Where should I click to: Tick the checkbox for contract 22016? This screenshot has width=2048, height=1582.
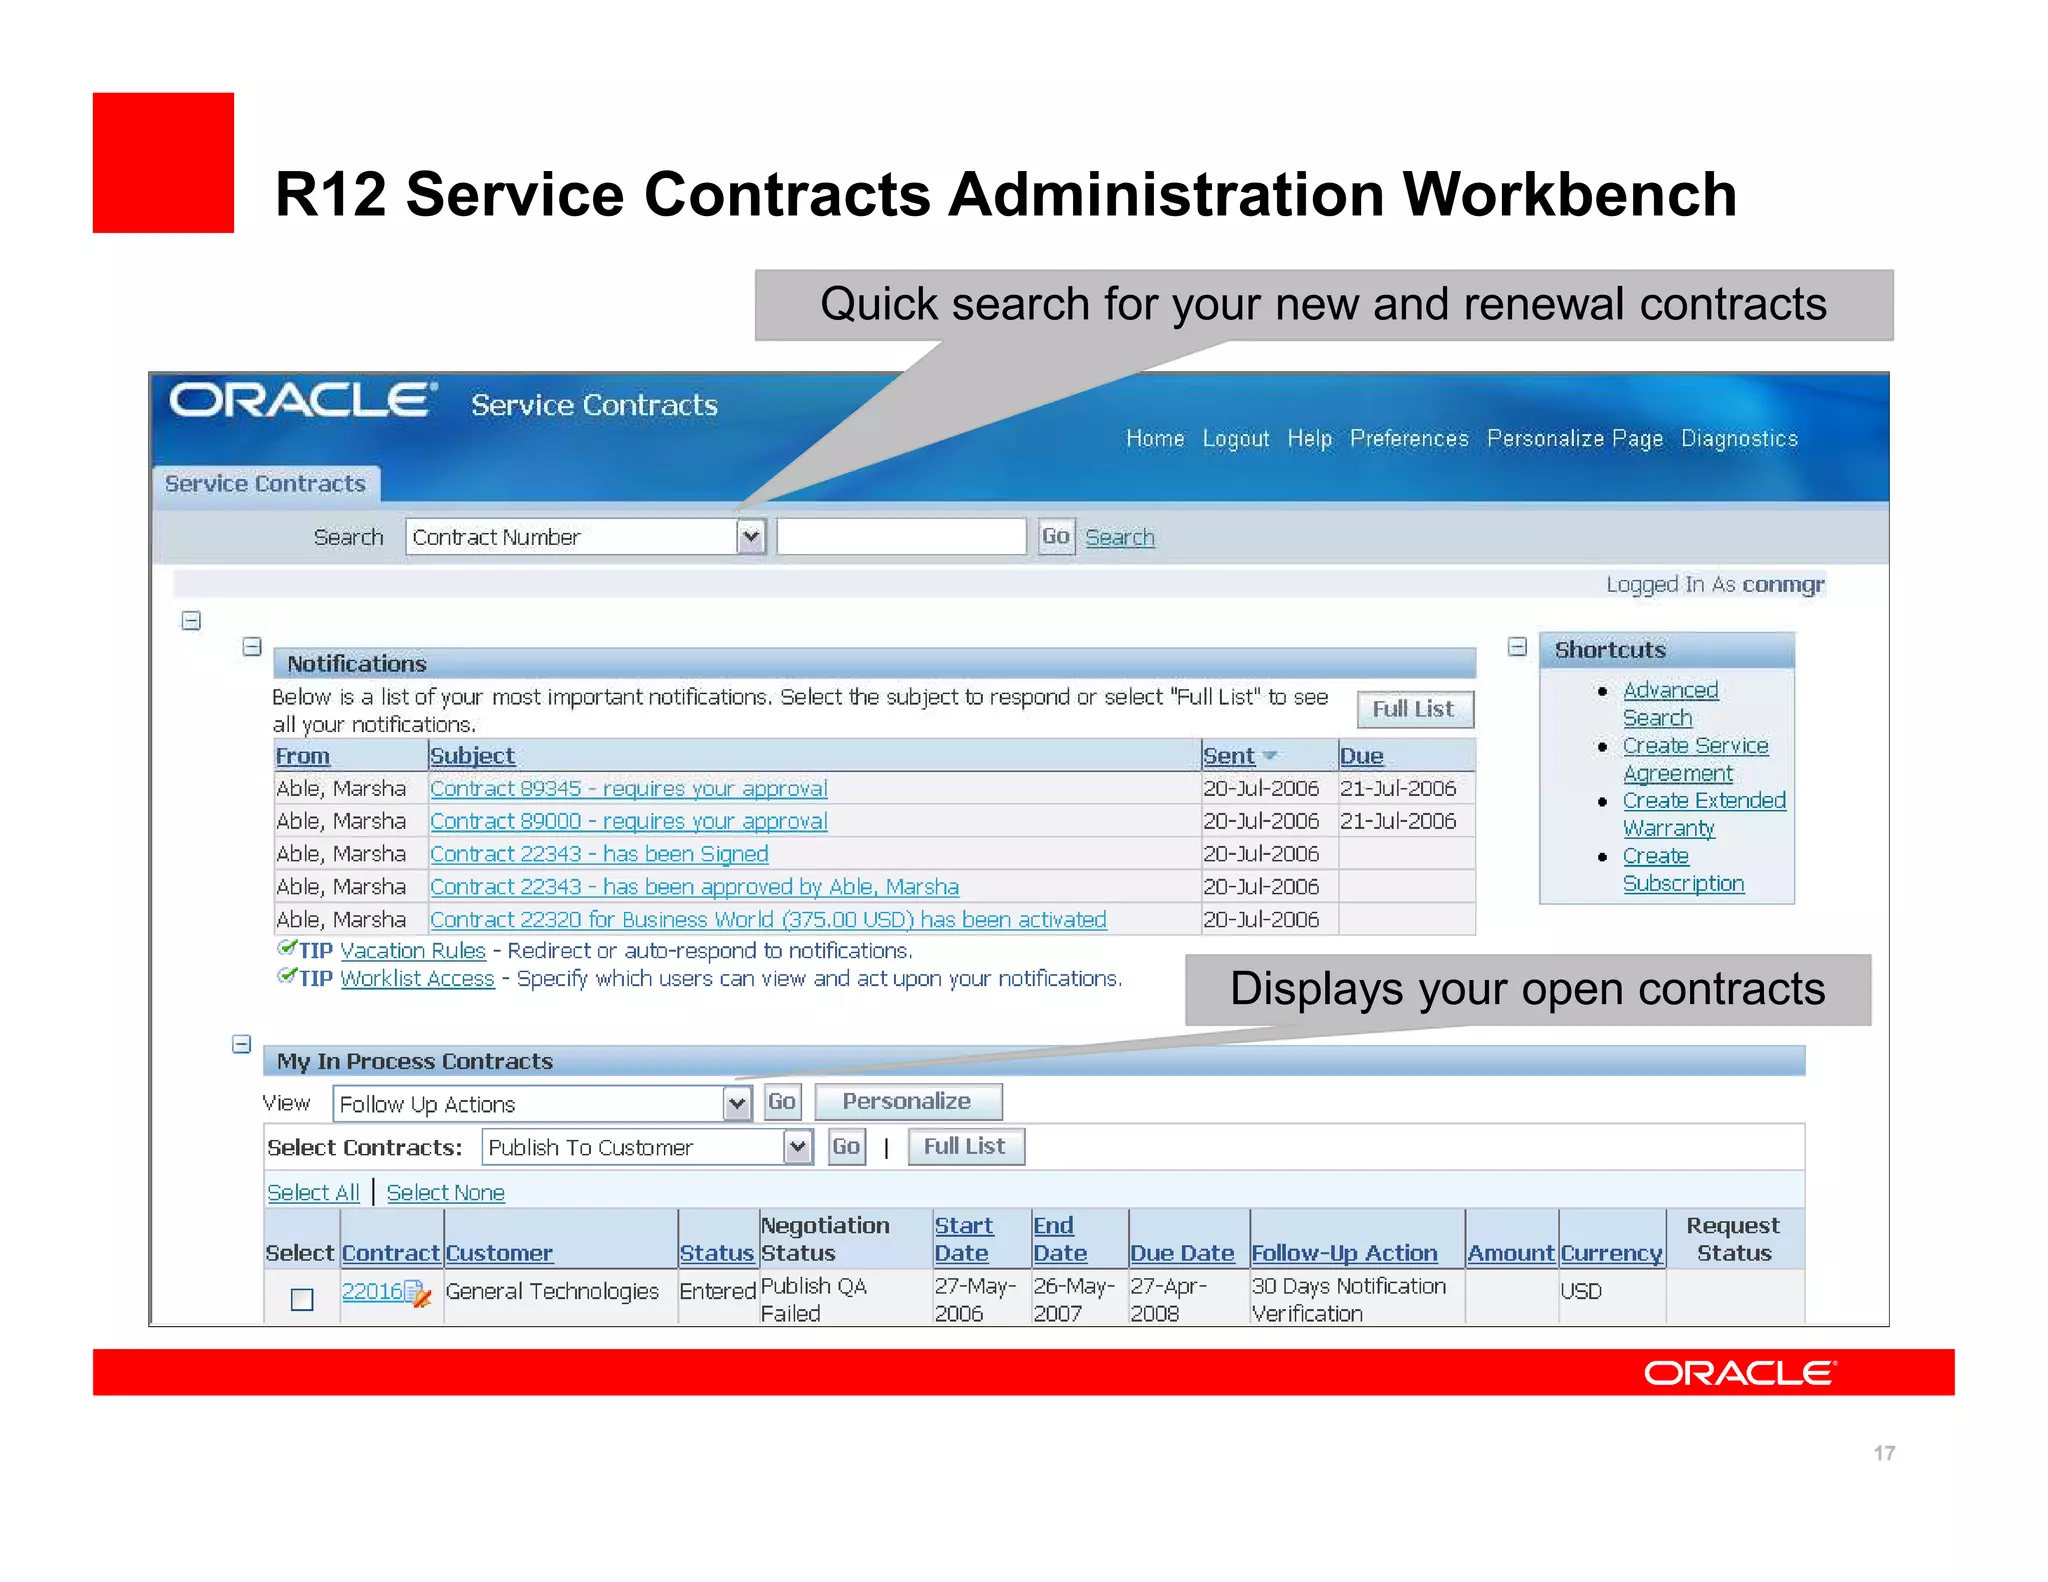[x=301, y=1299]
